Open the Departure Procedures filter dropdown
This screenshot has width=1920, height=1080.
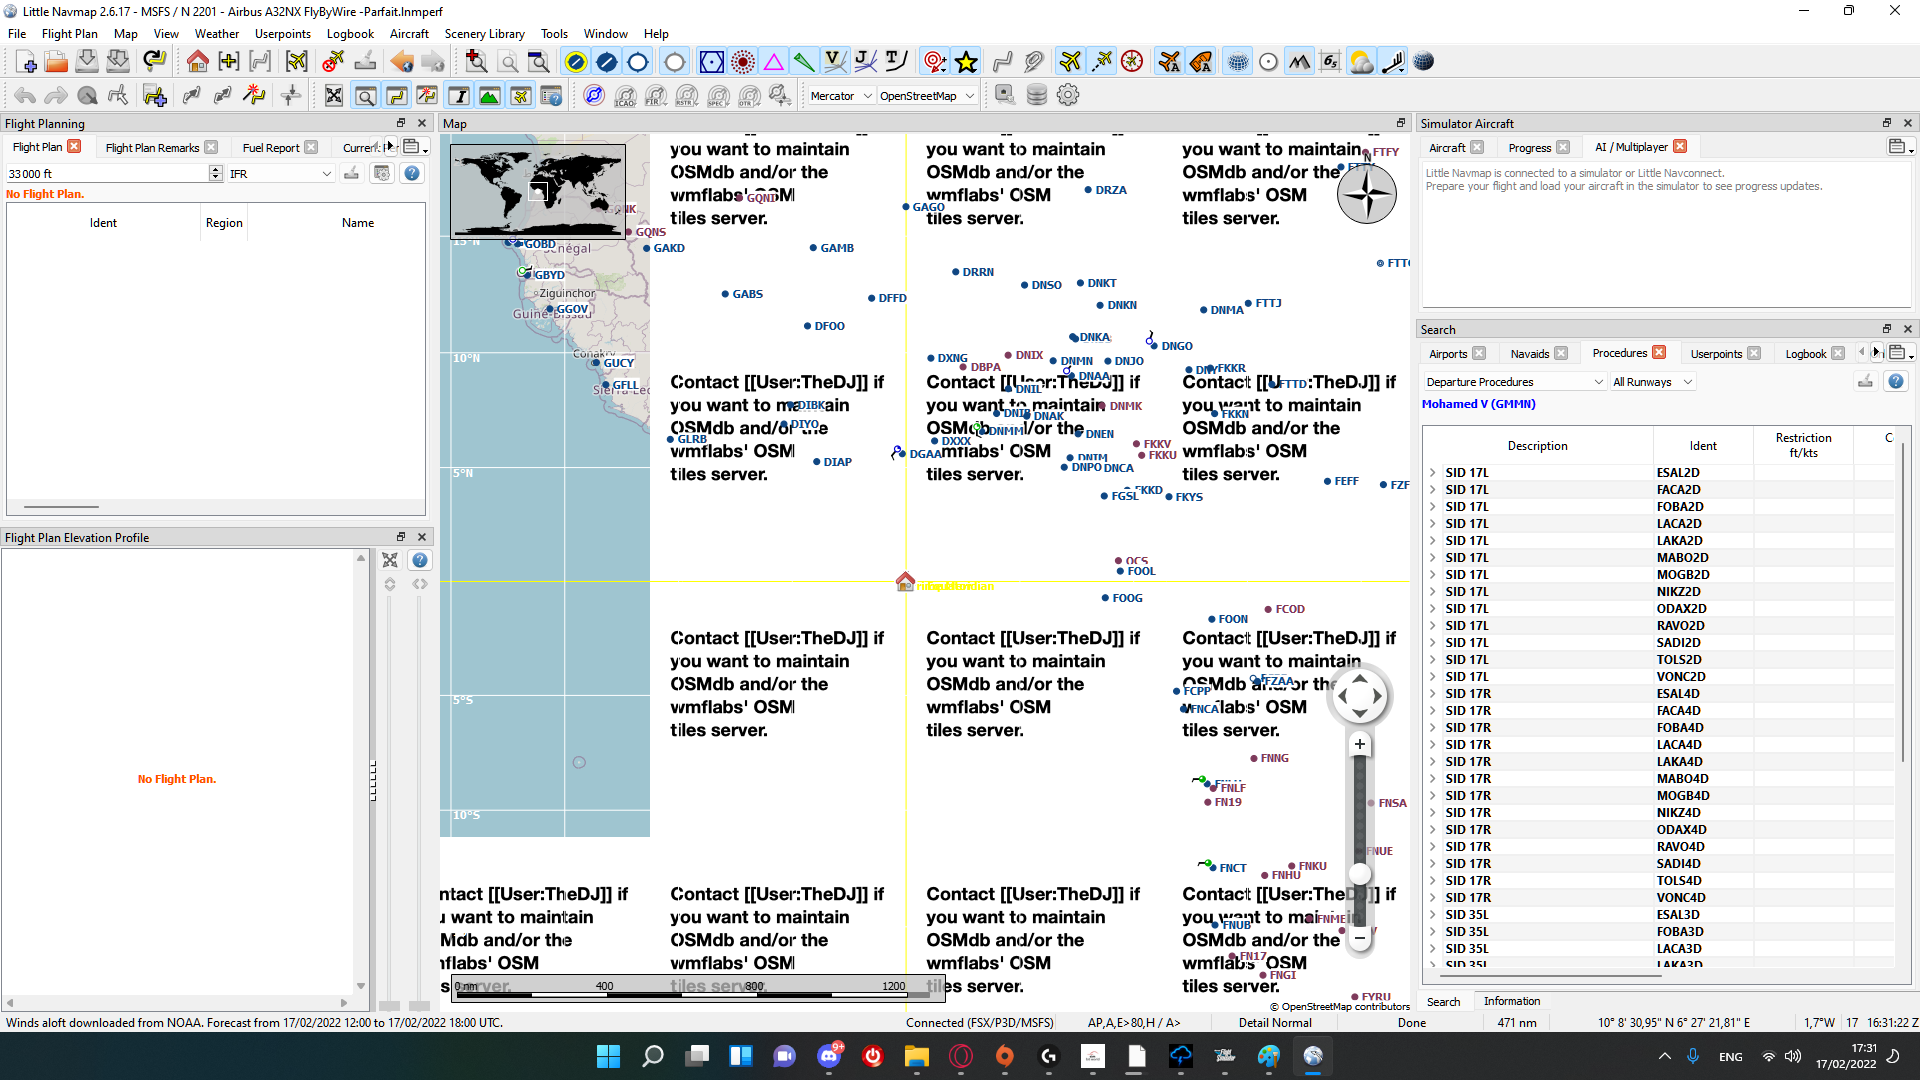[1514, 382]
